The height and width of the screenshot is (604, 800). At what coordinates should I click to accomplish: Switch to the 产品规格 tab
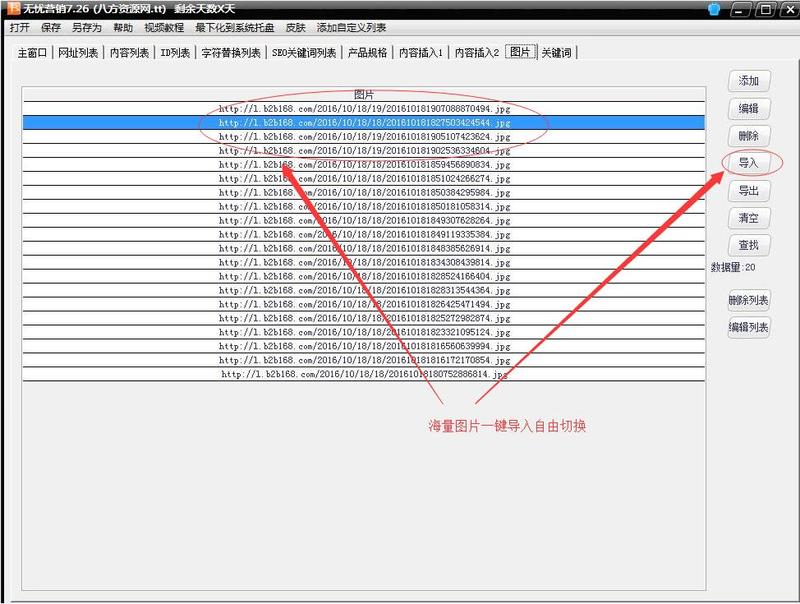tap(367, 53)
